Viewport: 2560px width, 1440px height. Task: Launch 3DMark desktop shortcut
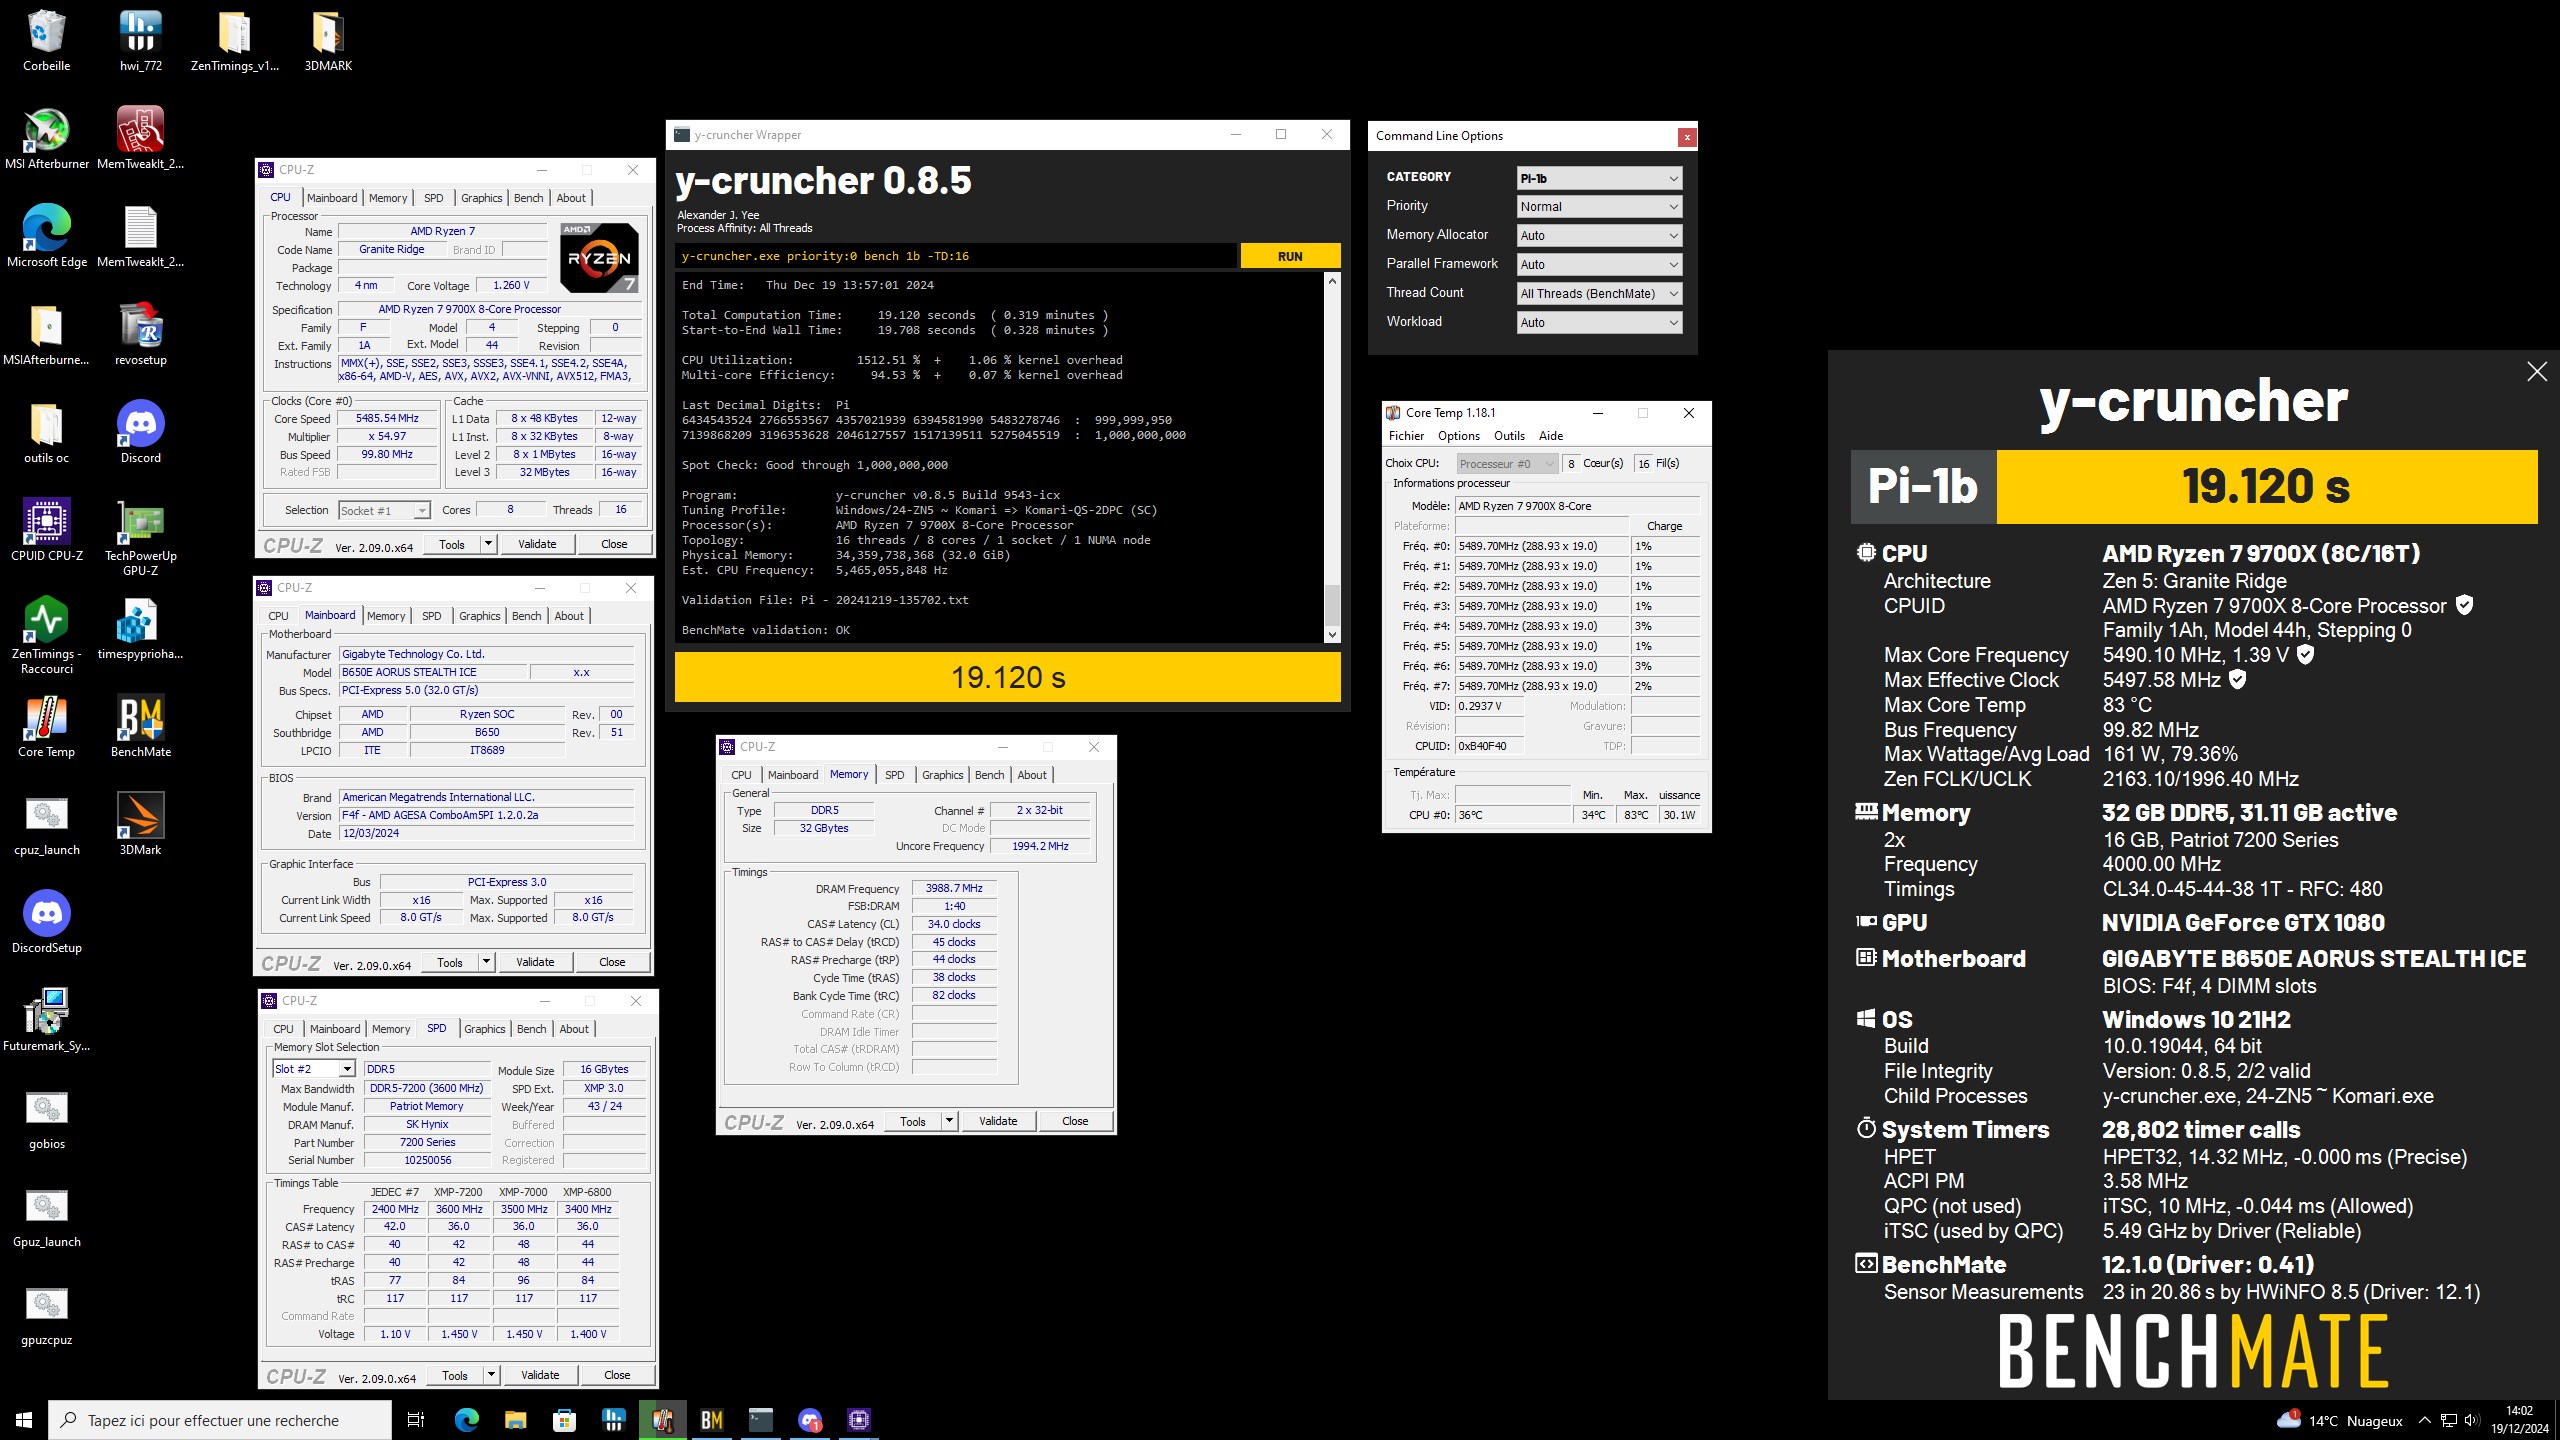coord(140,824)
